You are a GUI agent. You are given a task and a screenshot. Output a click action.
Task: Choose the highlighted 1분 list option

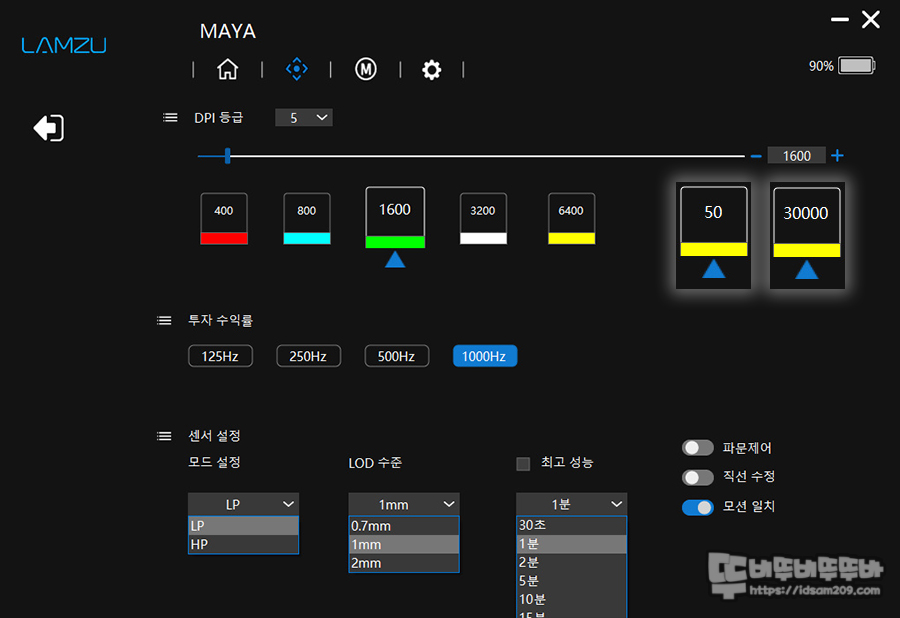(x=571, y=543)
